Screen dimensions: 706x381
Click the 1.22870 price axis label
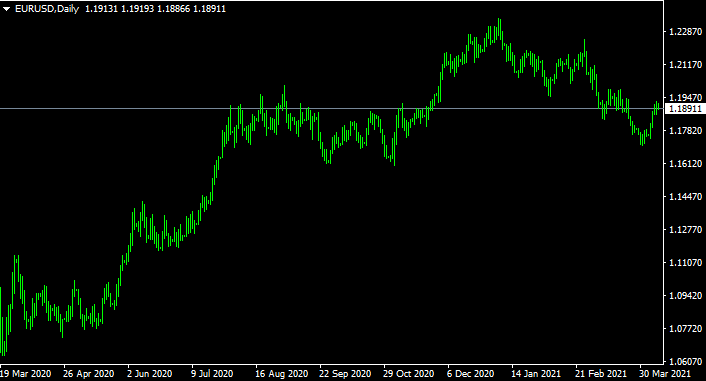686,32
